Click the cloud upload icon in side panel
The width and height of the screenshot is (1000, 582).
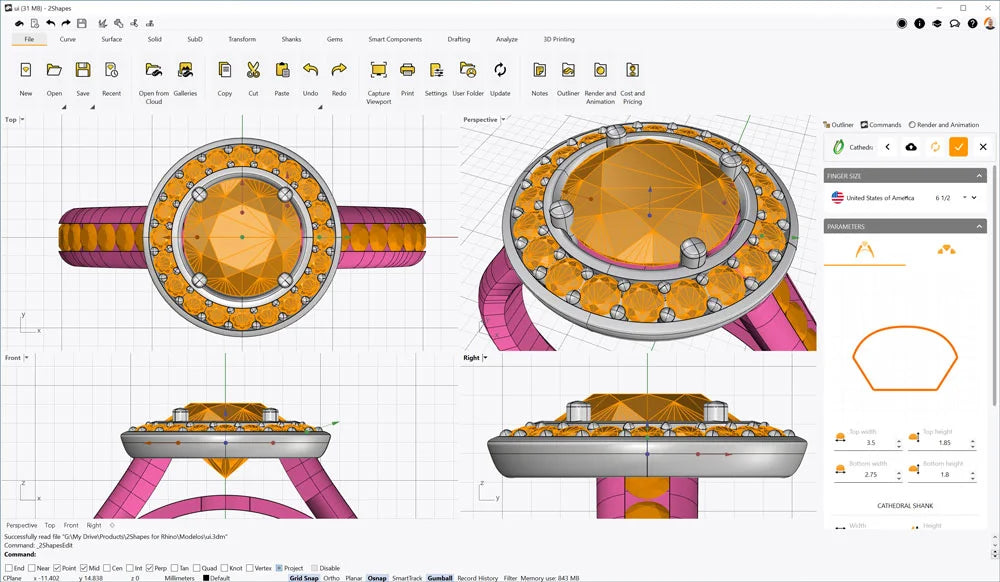[x=911, y=147]
